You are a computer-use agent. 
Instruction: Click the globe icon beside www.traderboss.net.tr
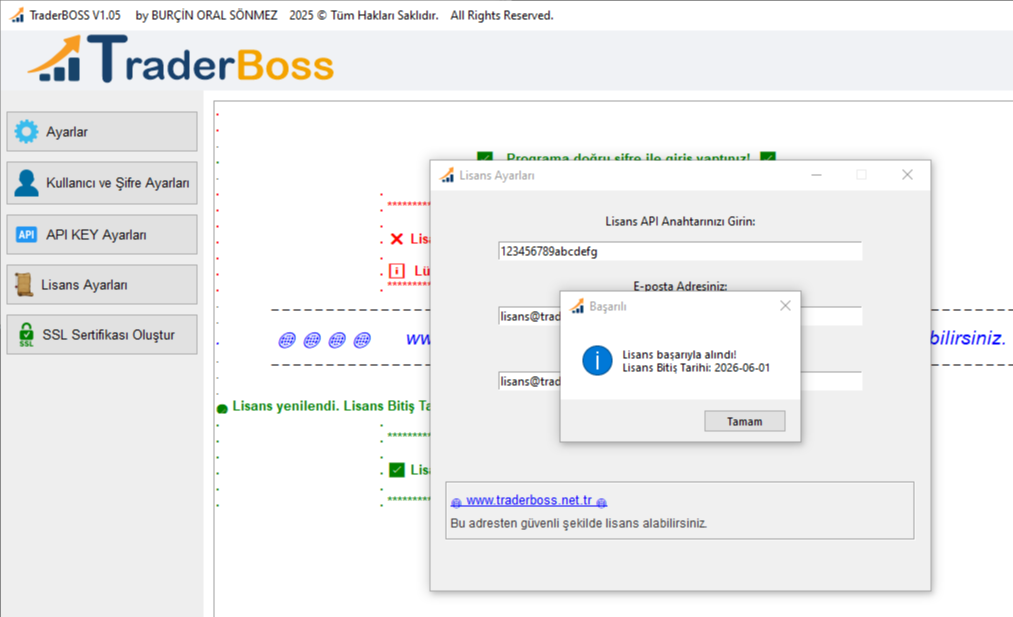[457, 501]
